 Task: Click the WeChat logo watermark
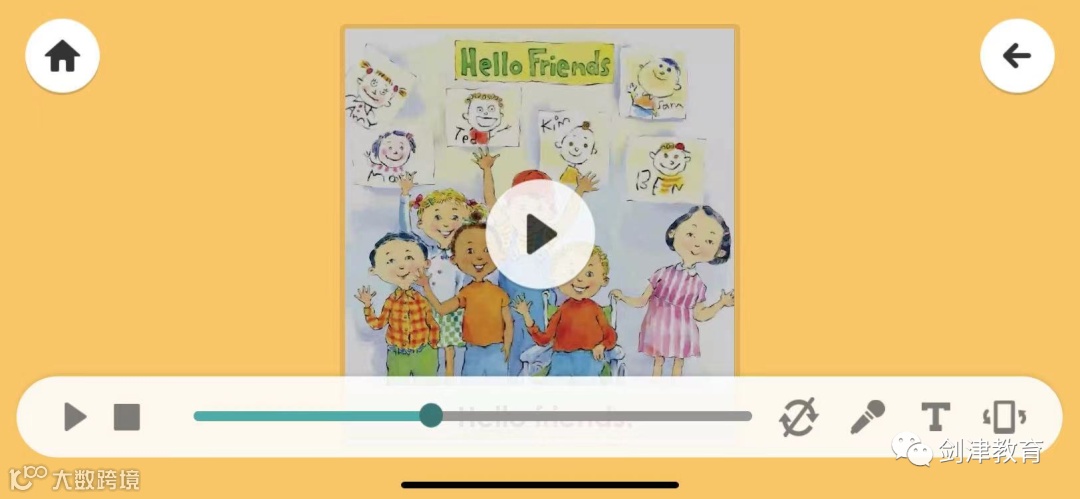click(913, 449)
